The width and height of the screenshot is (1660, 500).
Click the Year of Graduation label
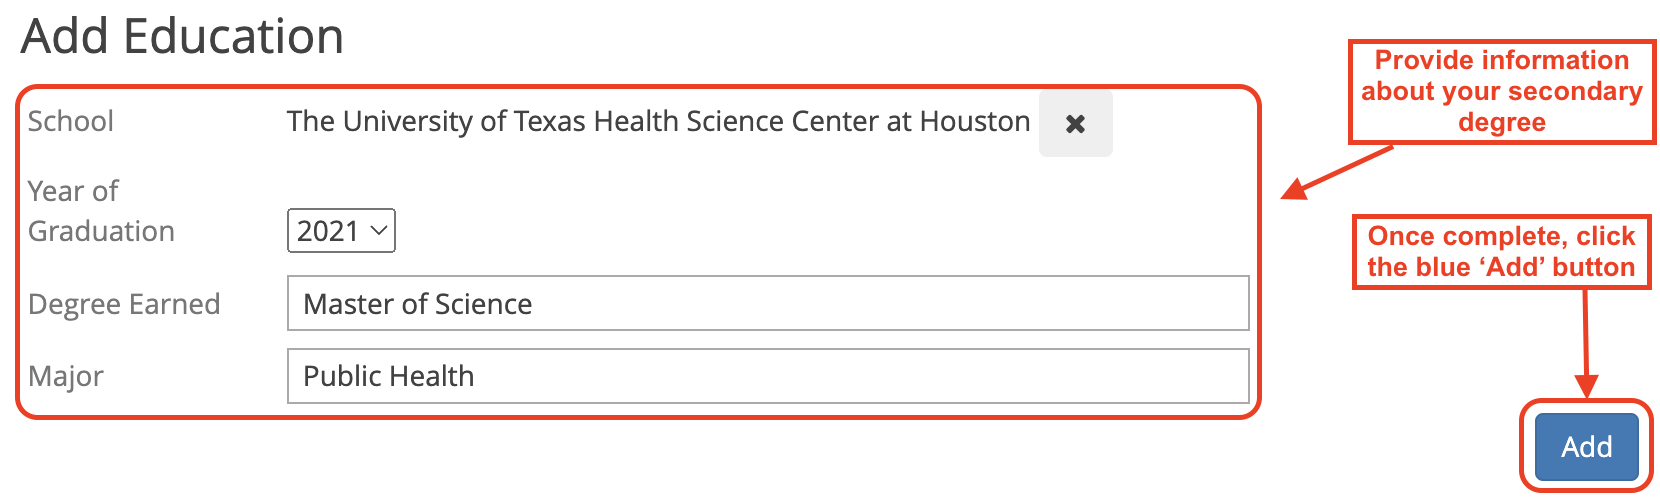pyautogui.click(x=100, y=211)
